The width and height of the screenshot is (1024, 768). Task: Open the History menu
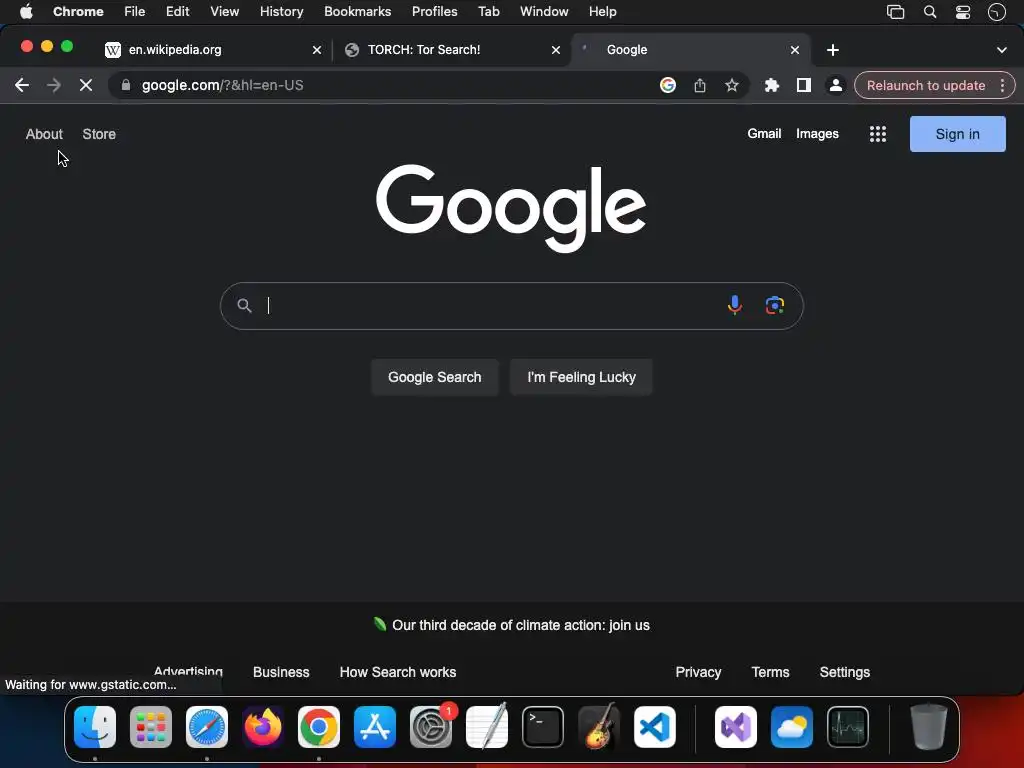281,12
